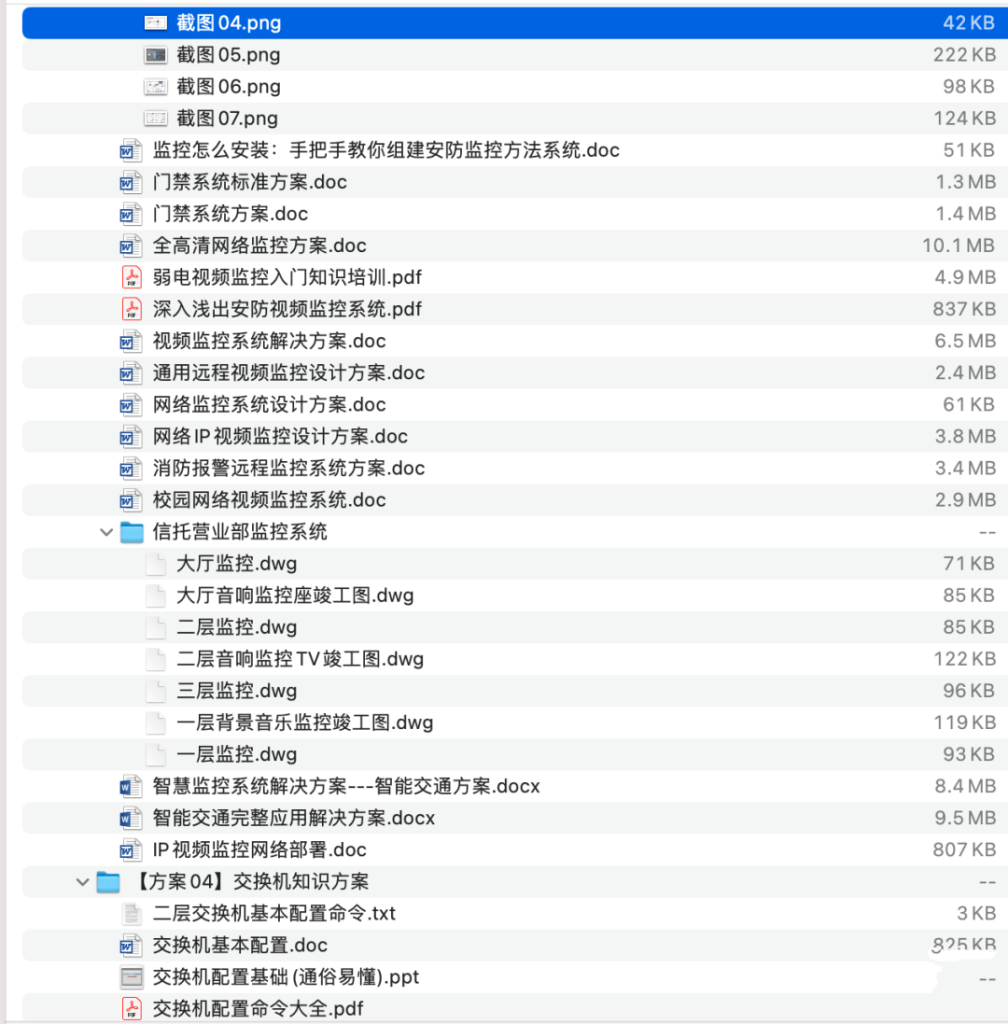Image resolution: width=1008 pixels, height=1024 pixels.
Task: Open 交换机配置命令大全.pdf
Action: click(x=260, y=1009)
